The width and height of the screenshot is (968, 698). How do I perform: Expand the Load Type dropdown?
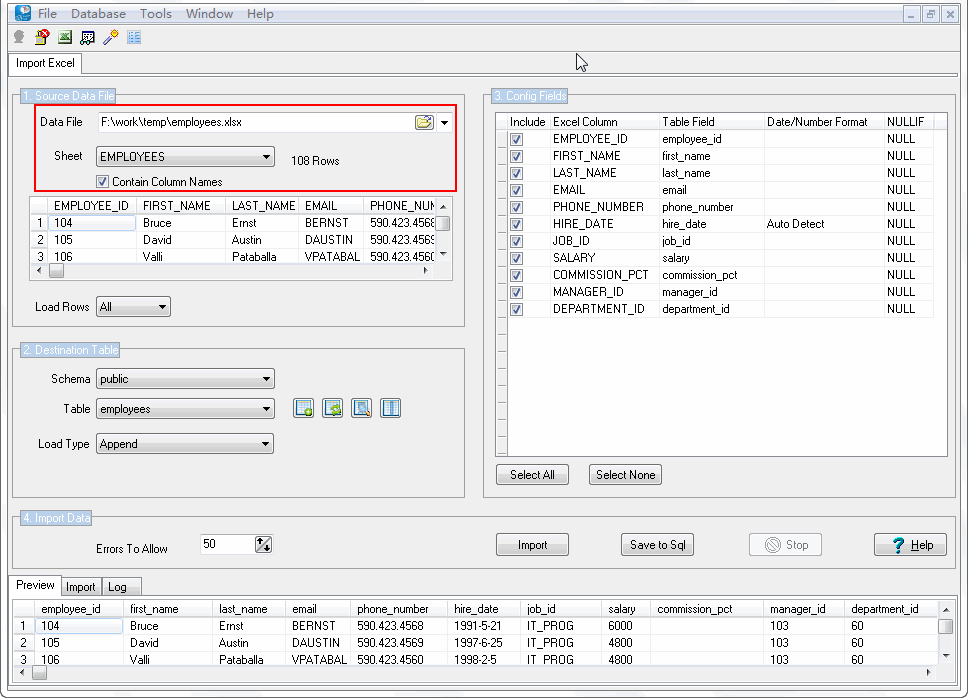185,444
